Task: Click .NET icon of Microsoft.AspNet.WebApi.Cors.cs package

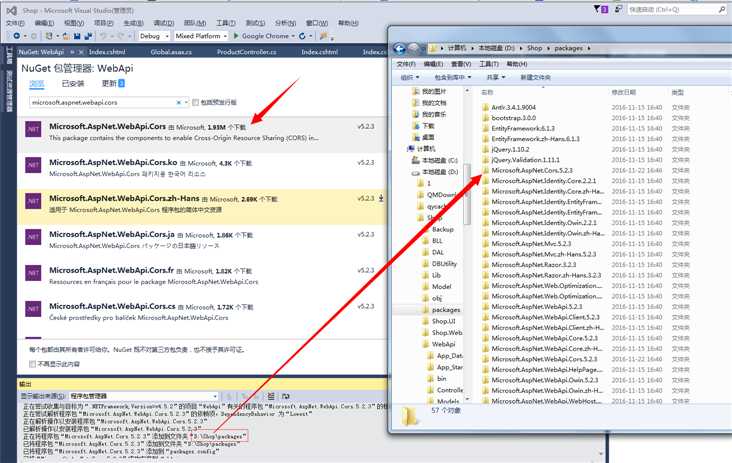Action: point(33,309)
